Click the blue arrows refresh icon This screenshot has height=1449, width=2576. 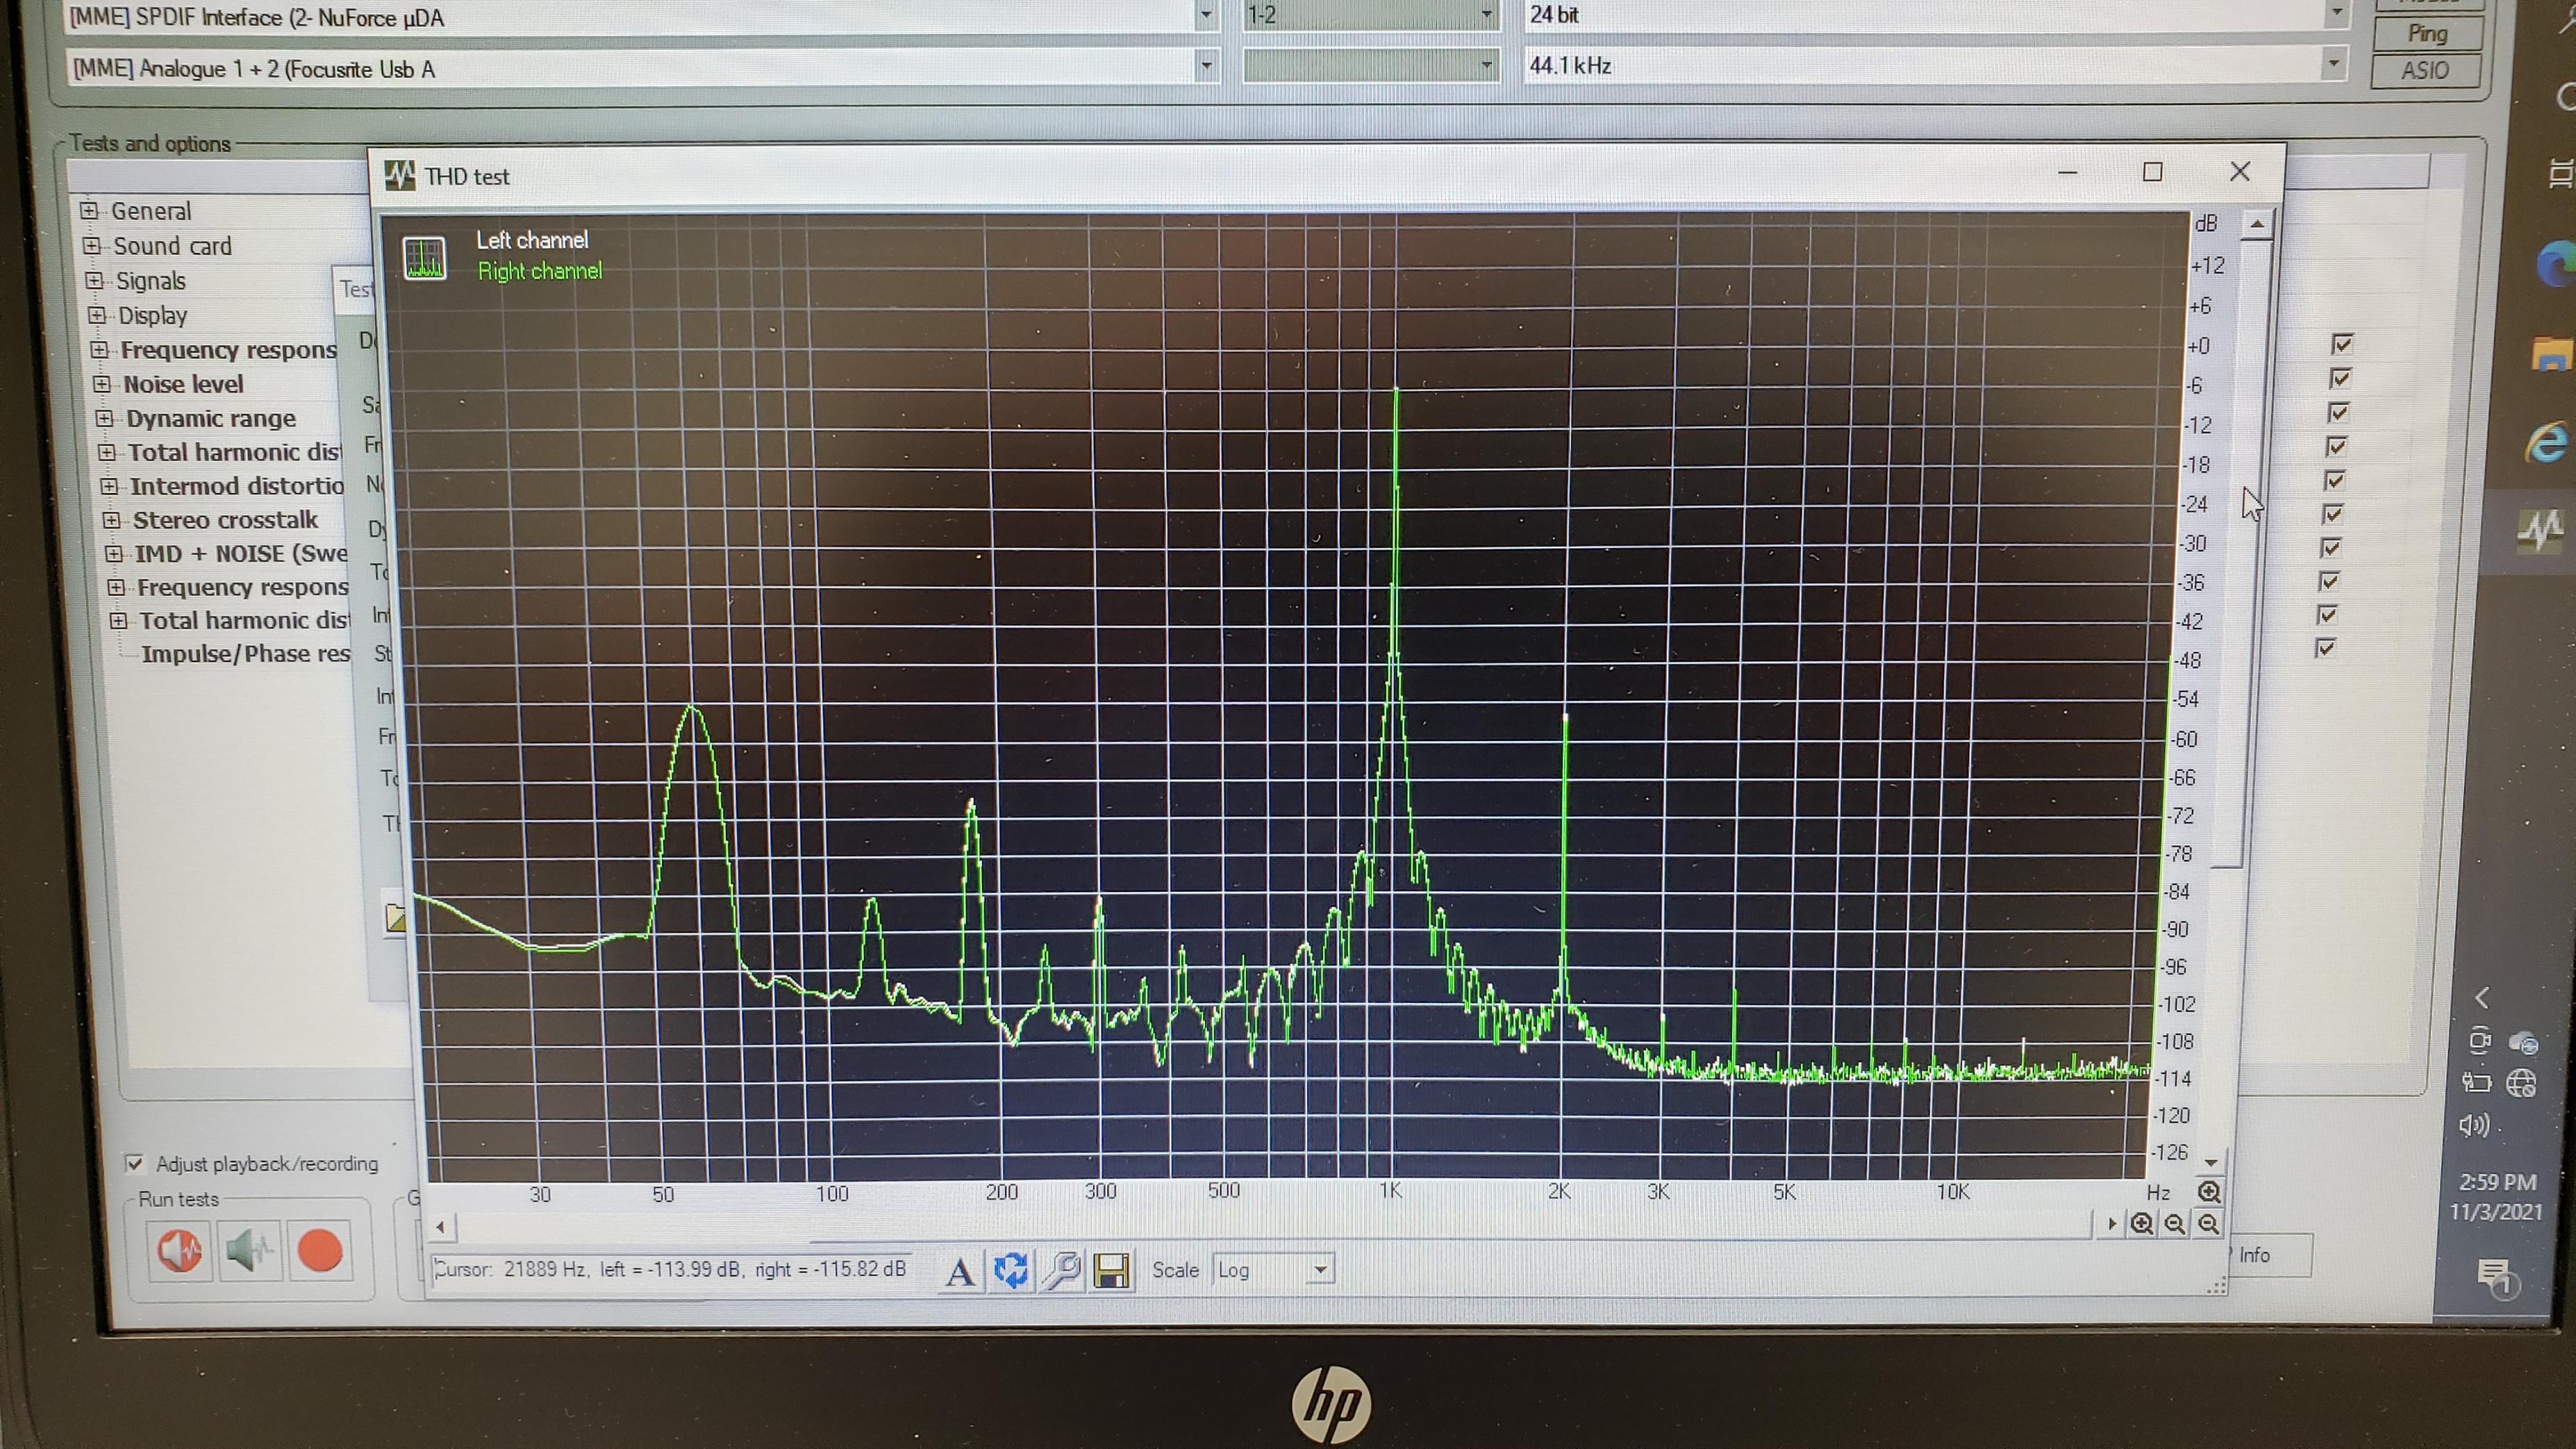tap(1010, 1270)
